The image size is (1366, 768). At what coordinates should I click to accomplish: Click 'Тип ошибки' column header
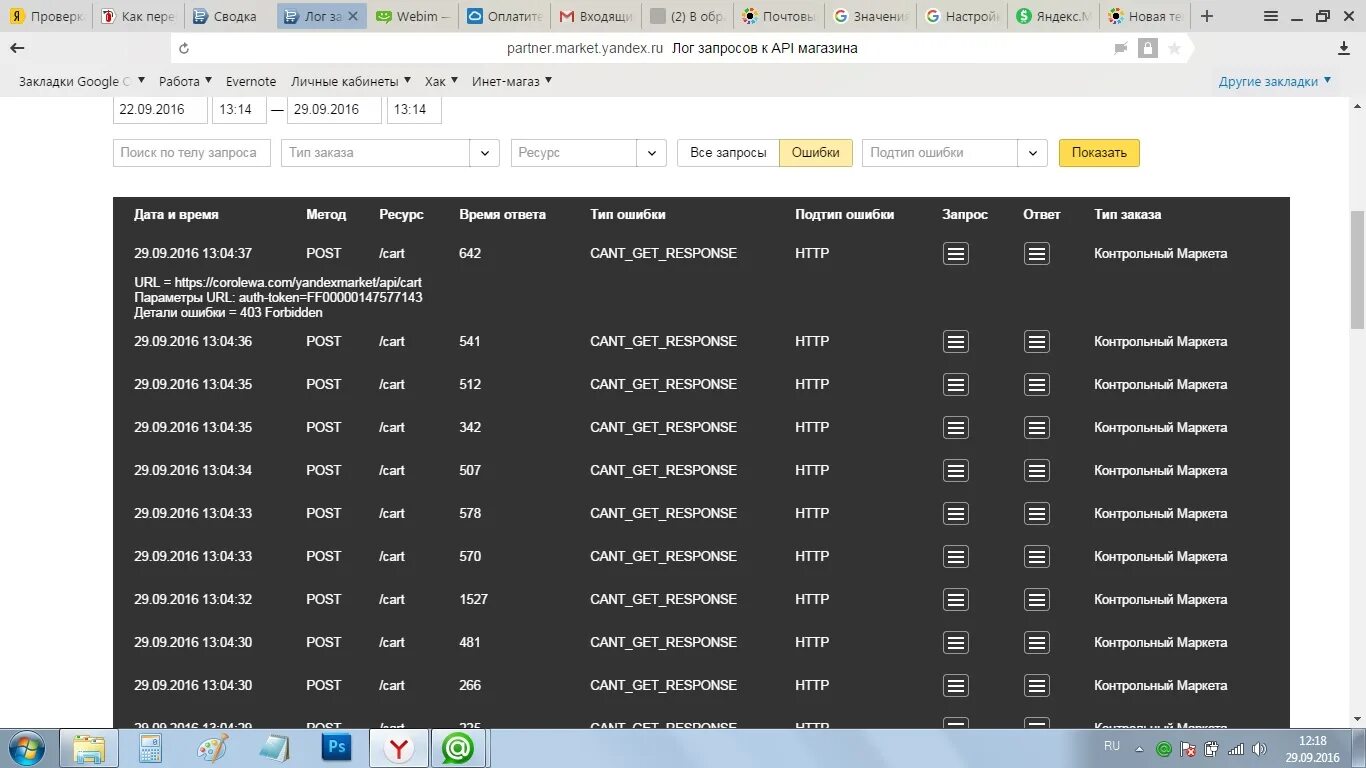628,215
